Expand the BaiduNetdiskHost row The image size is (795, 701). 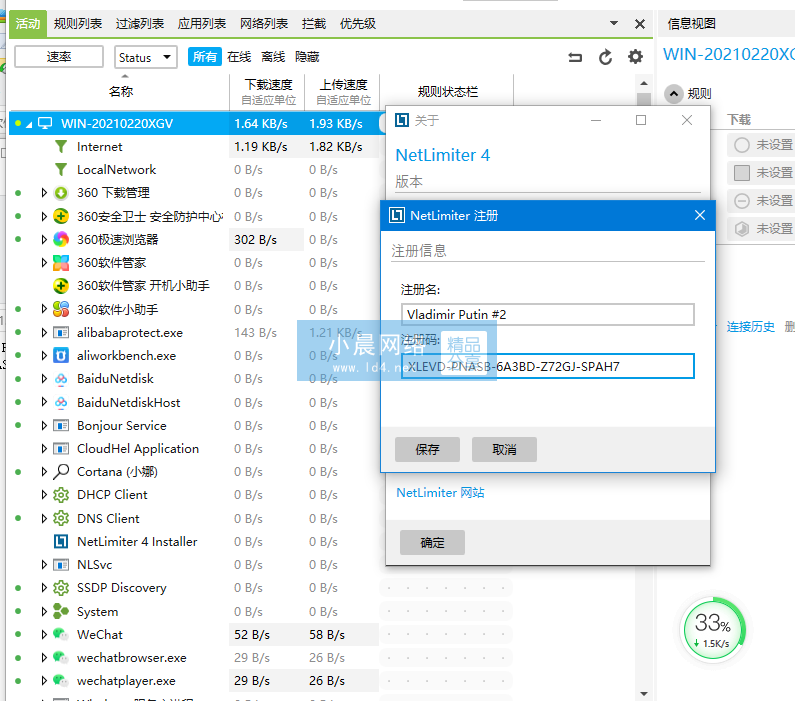[x=44, y=402]
